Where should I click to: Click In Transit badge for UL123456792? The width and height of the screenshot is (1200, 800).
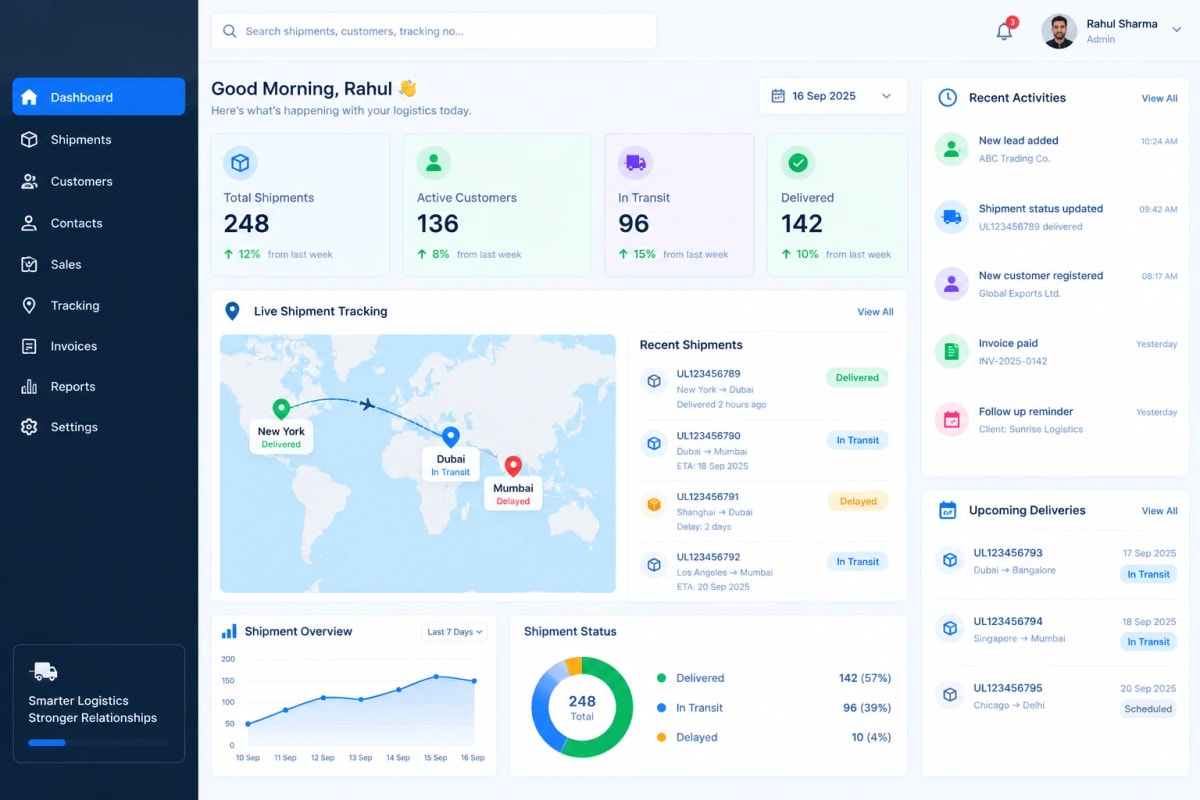point(857,562)
